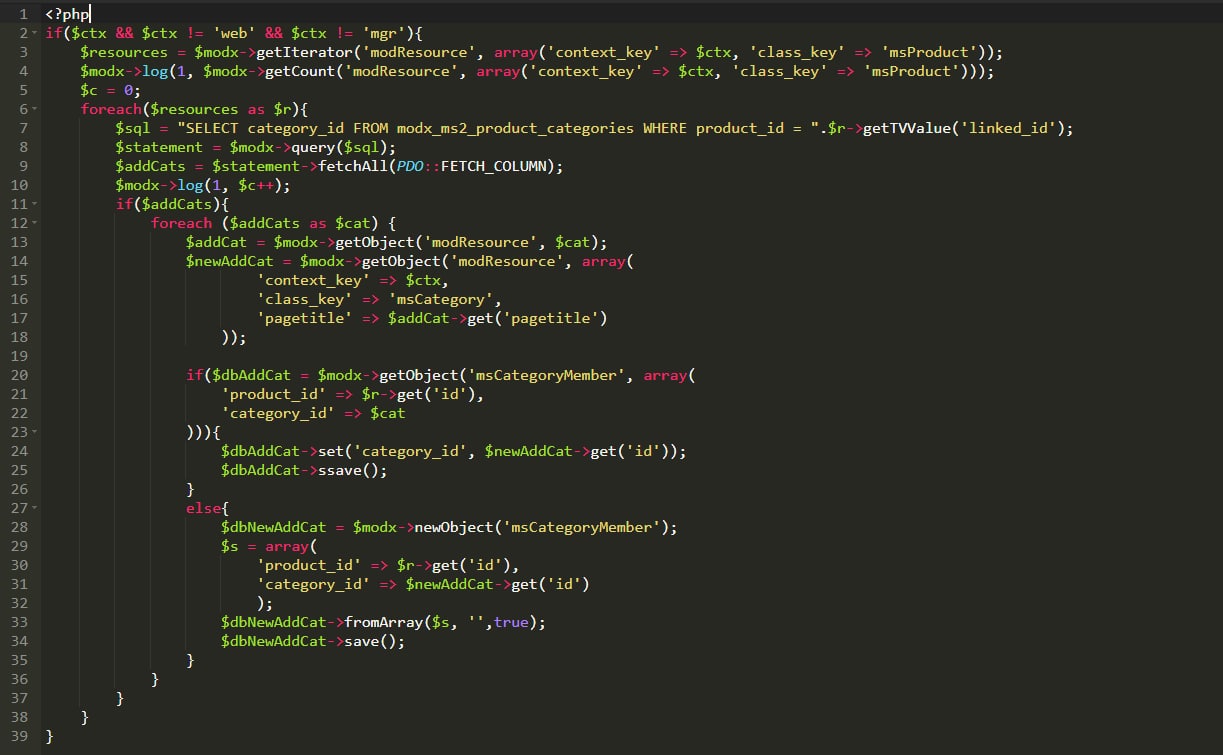
Task: Click the FETCH_COLUMN constant
Action: tap(495, 166)
